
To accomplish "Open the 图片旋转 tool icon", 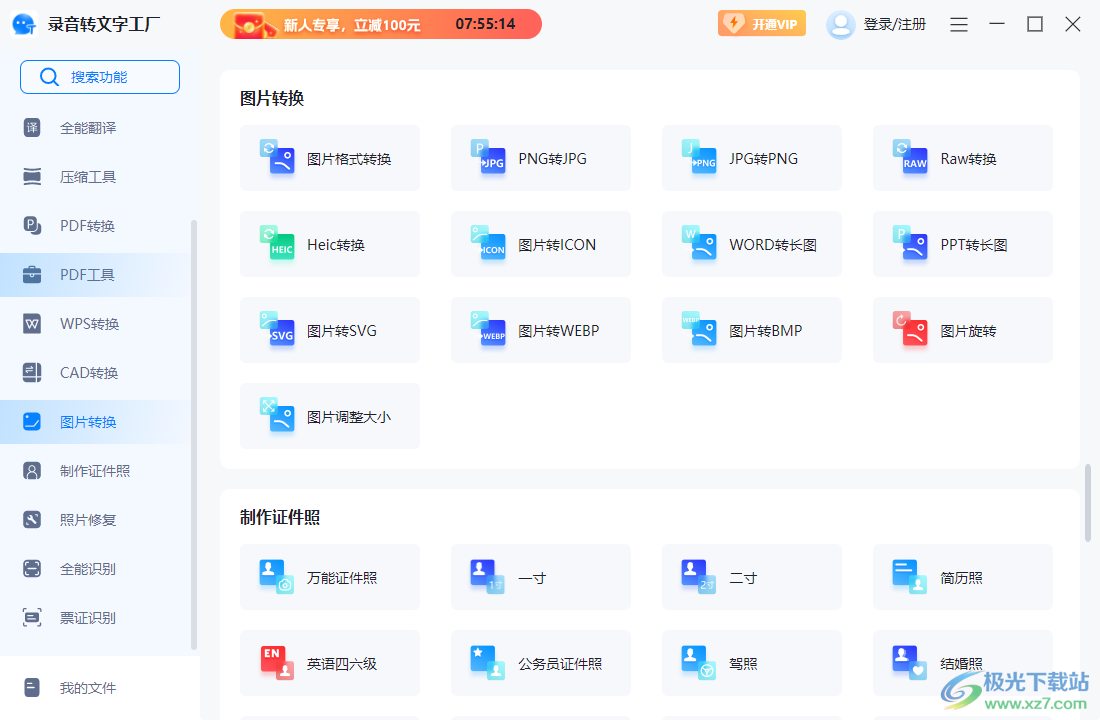I will [911, 330].
